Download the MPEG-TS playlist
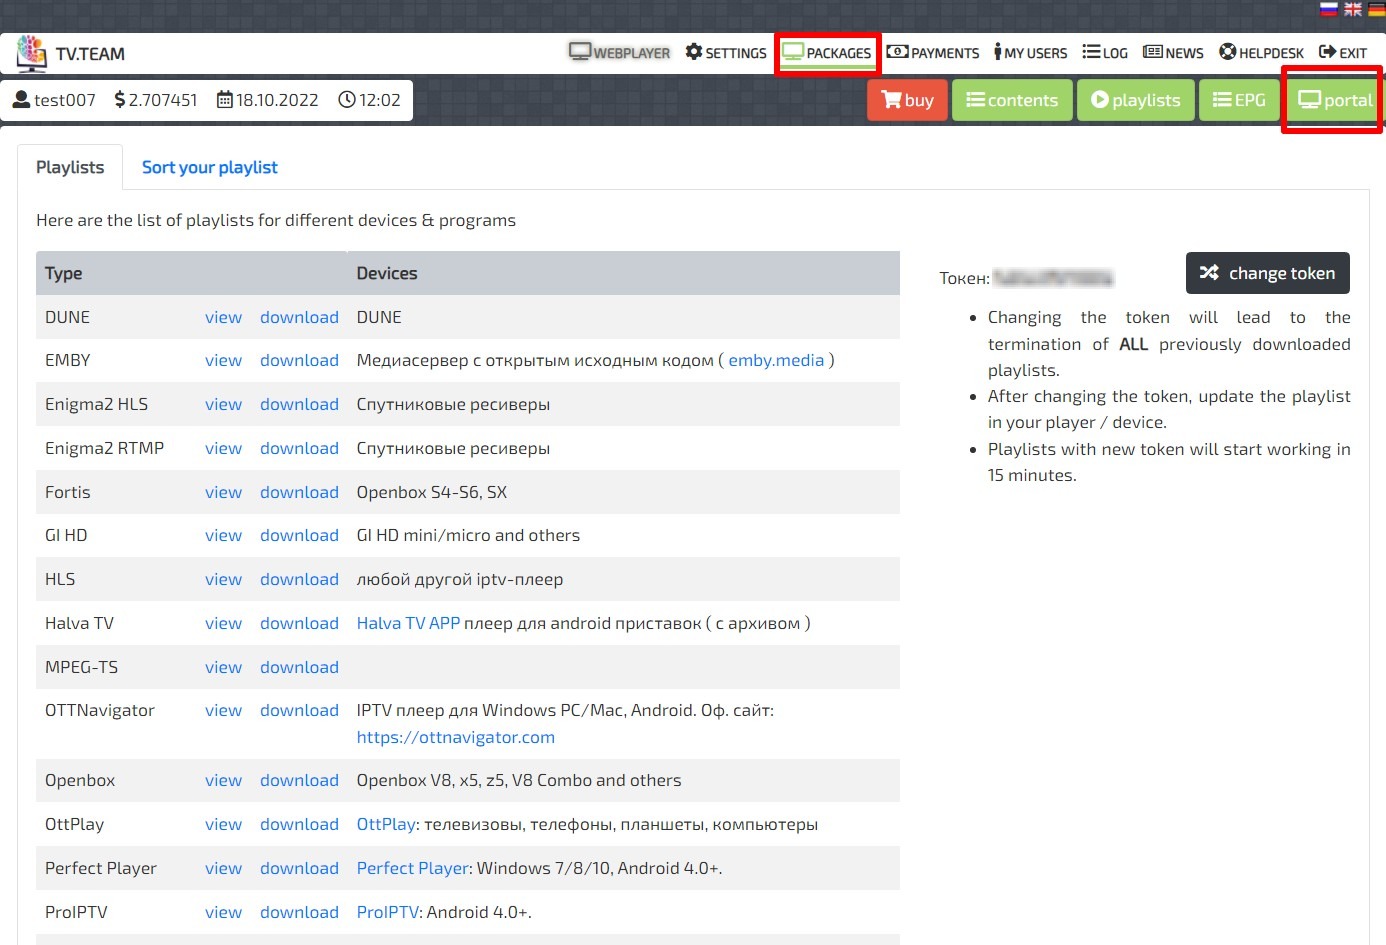 coord(299,667)
